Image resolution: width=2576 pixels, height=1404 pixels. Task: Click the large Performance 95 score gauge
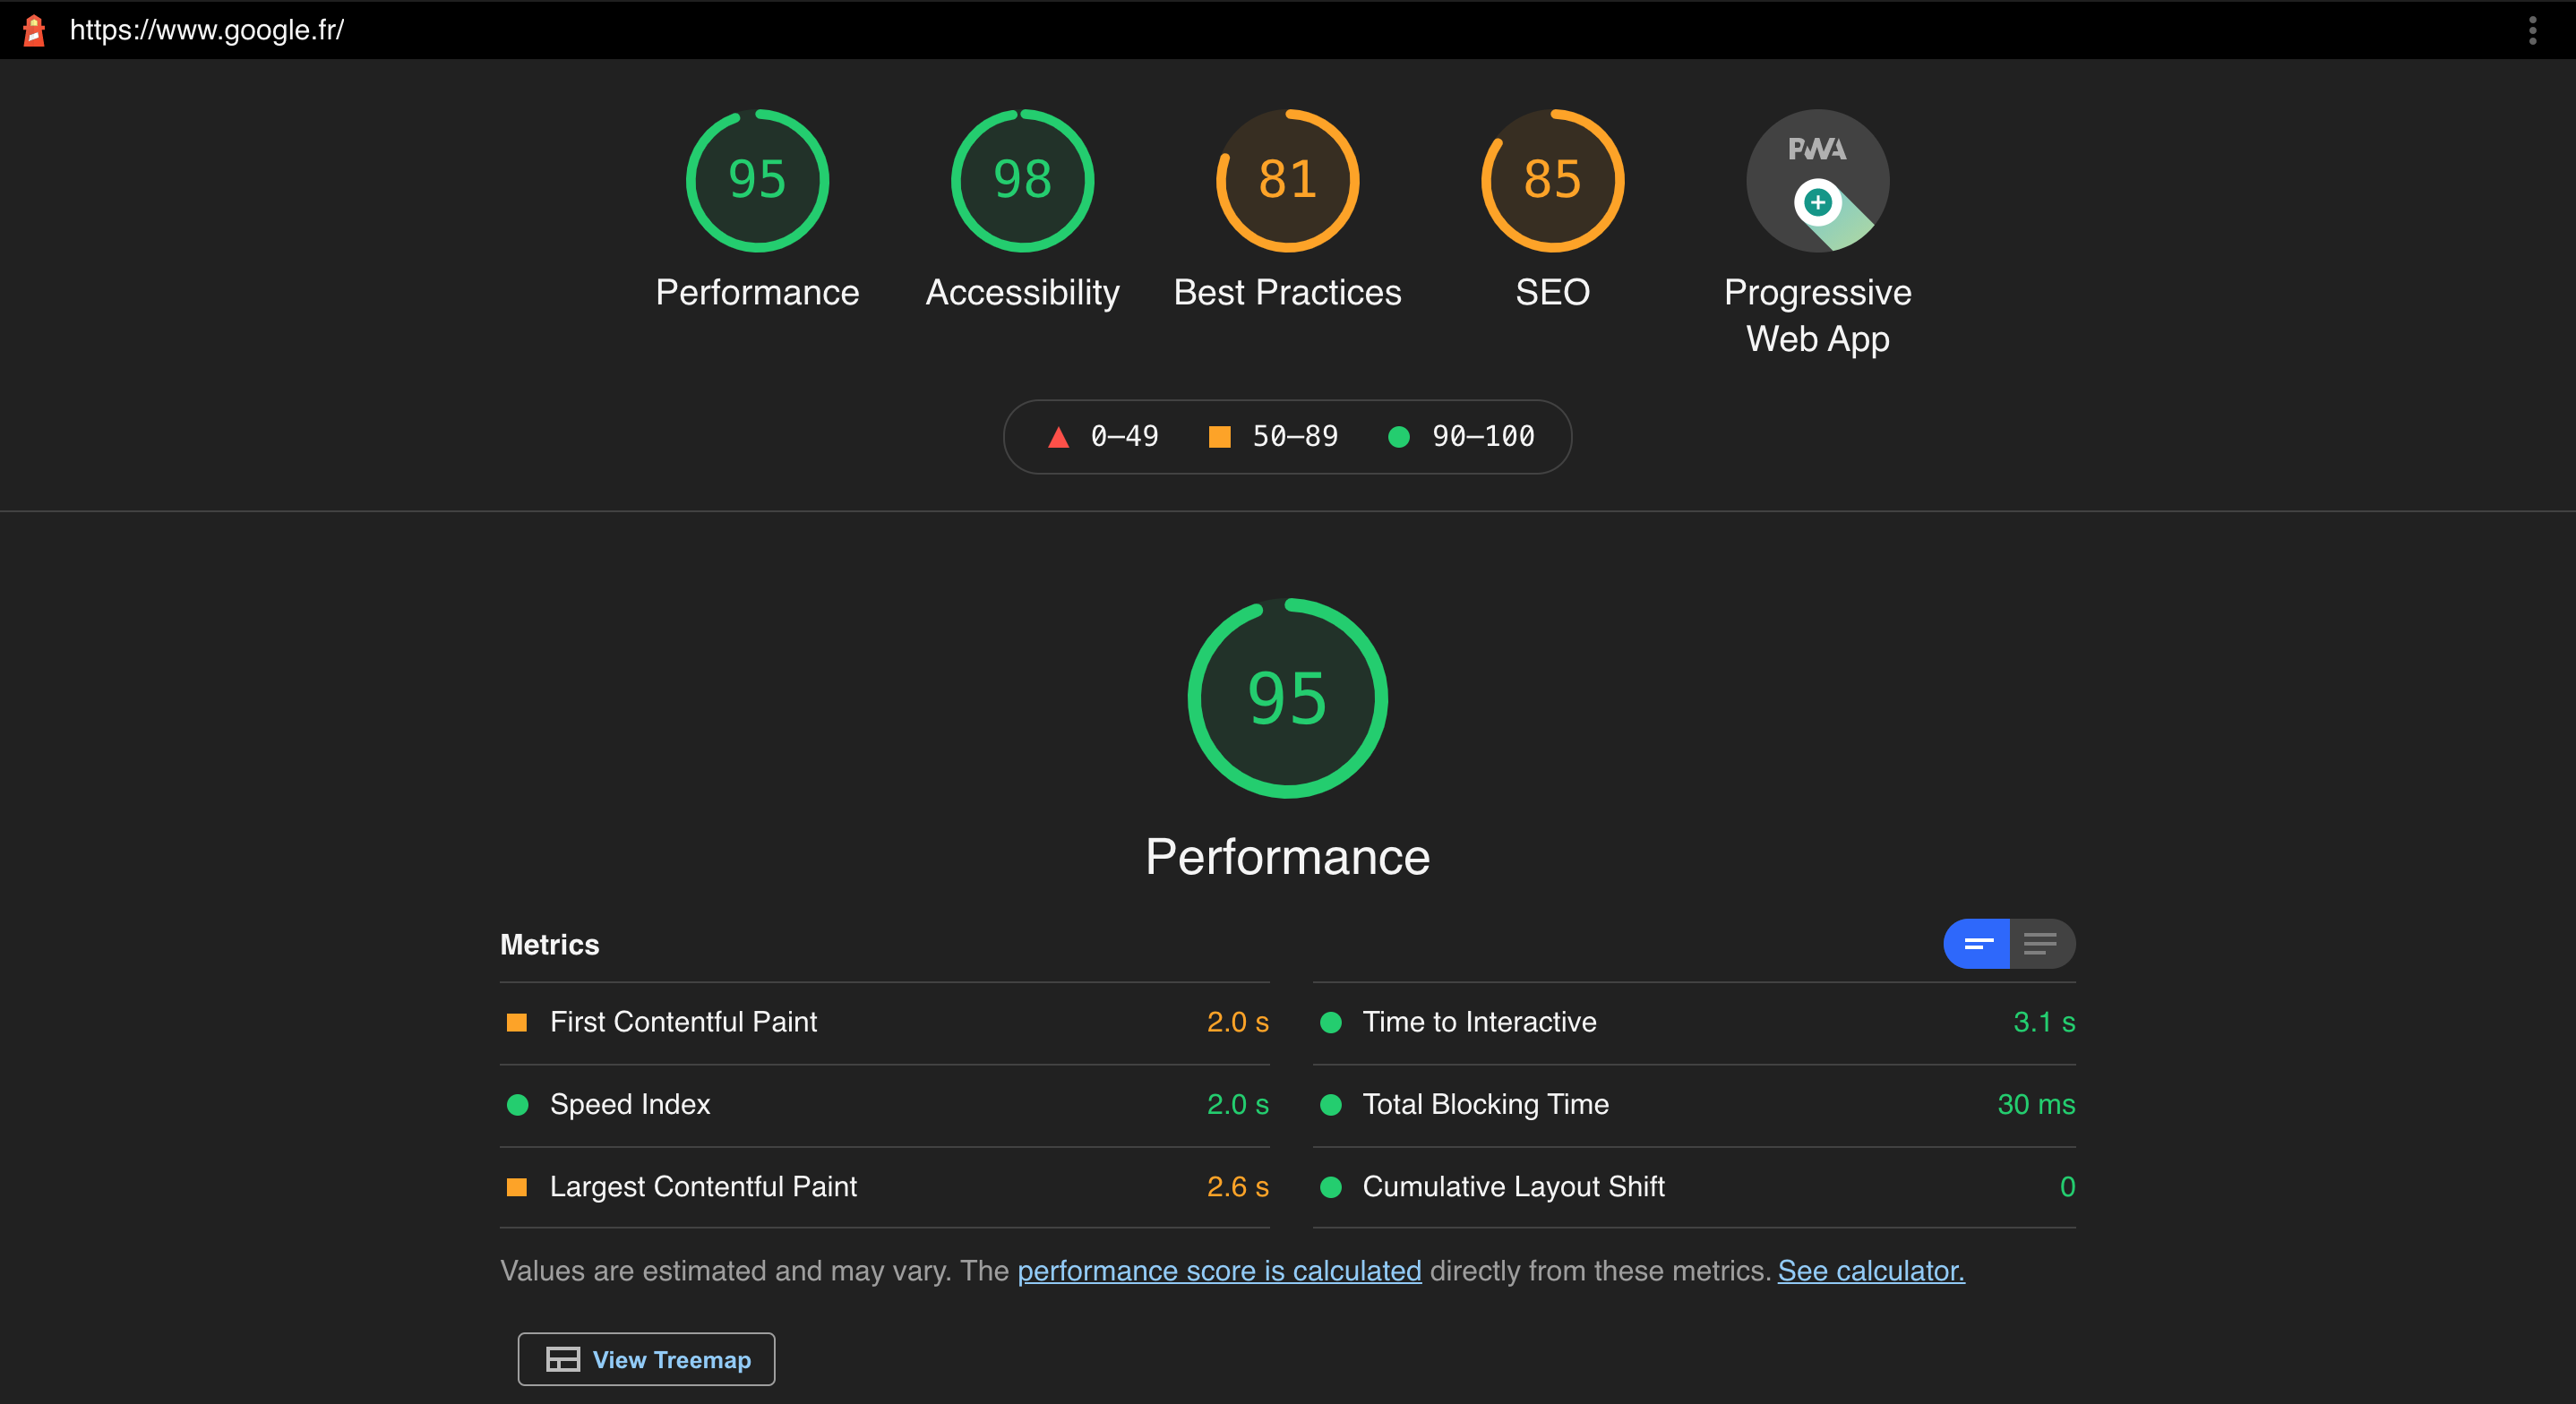1287,698
